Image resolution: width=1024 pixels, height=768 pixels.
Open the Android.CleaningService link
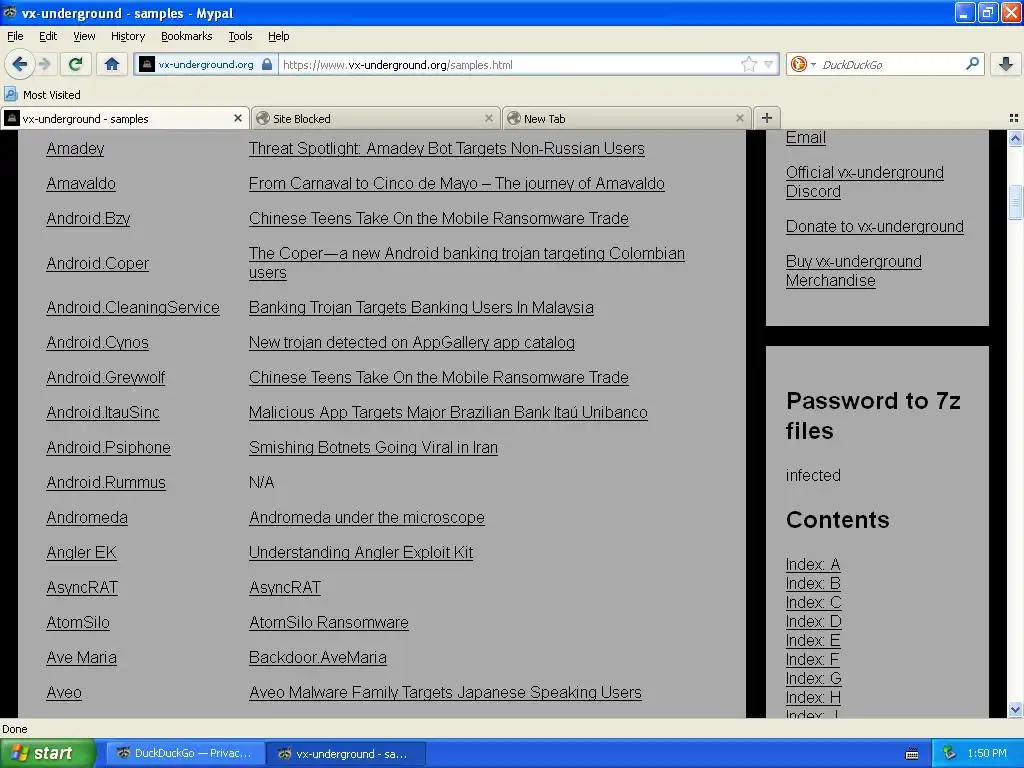click(x=133, y=307)
